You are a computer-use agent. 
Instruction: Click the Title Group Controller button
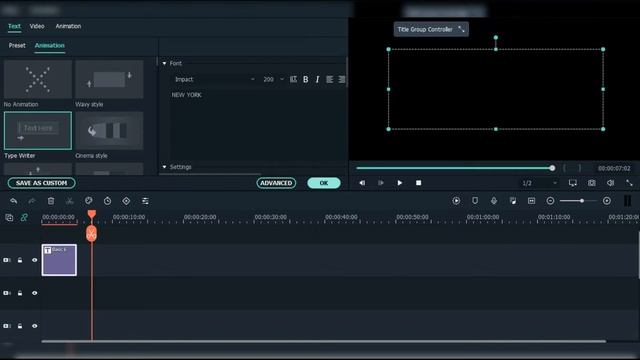[431, 29]
